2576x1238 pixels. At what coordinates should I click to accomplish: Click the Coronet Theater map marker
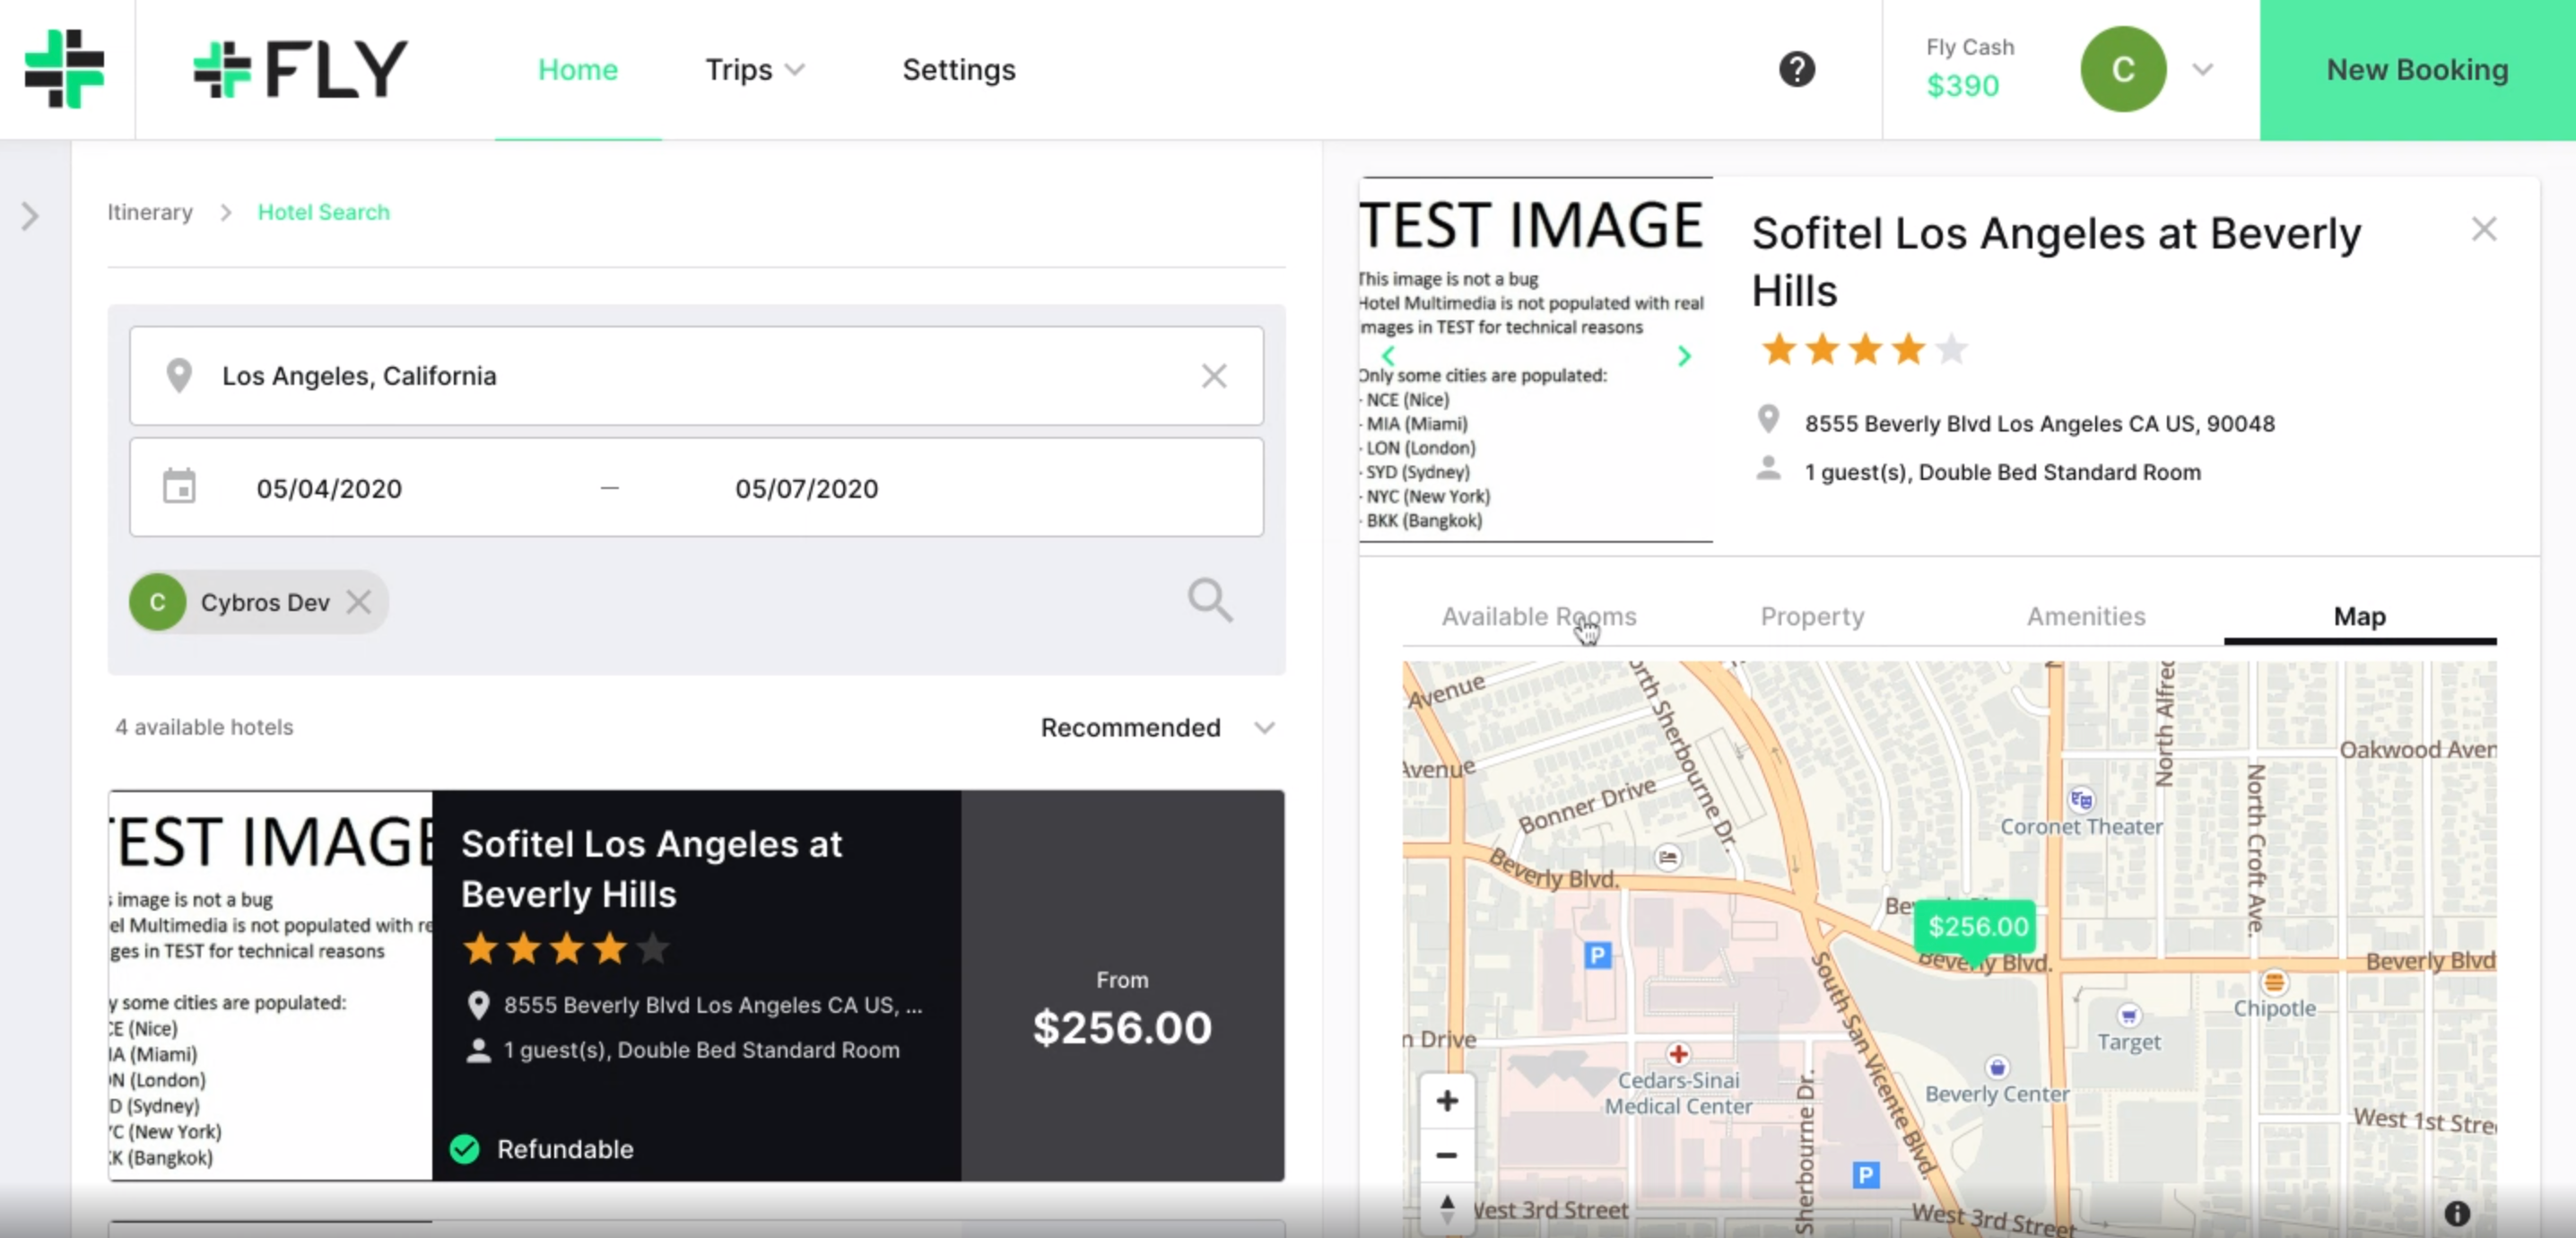(x=2081, y=800)
